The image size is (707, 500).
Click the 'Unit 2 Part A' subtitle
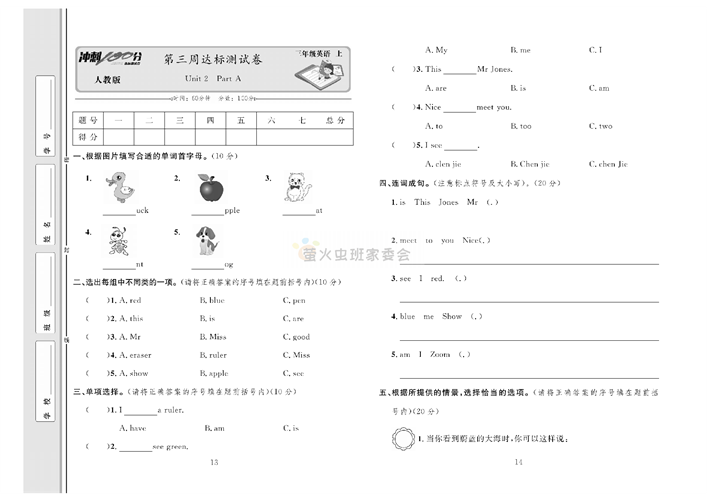(x=213, y=78)
